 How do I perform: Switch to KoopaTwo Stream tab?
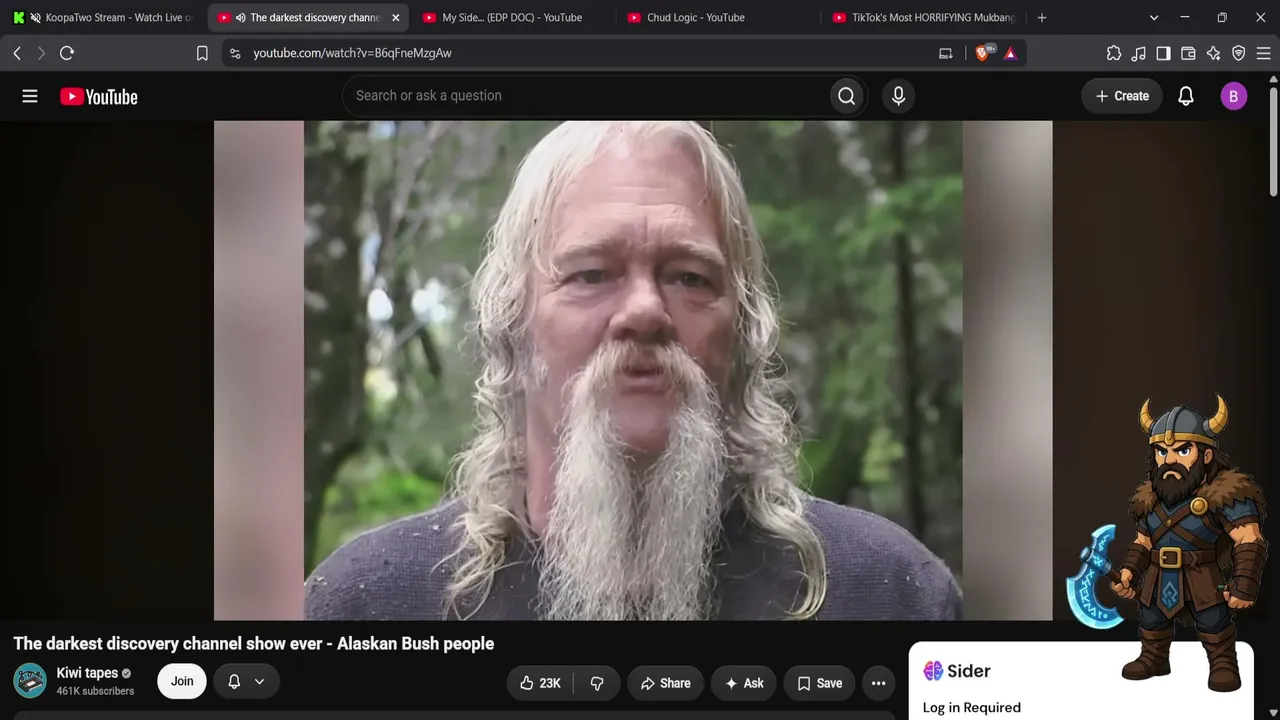(x=102, y=17)
